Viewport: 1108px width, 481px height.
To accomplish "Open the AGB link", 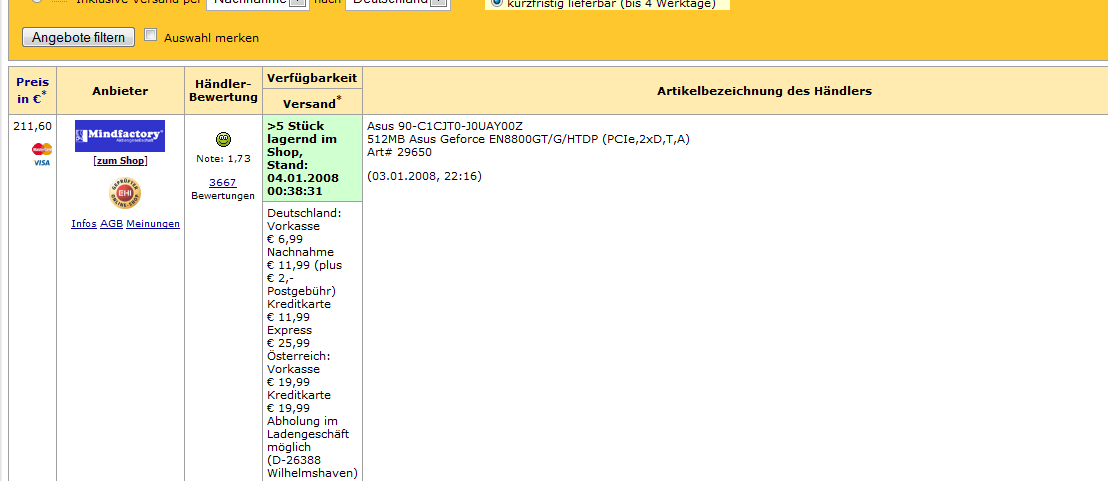I will click(x=112, y=224).
